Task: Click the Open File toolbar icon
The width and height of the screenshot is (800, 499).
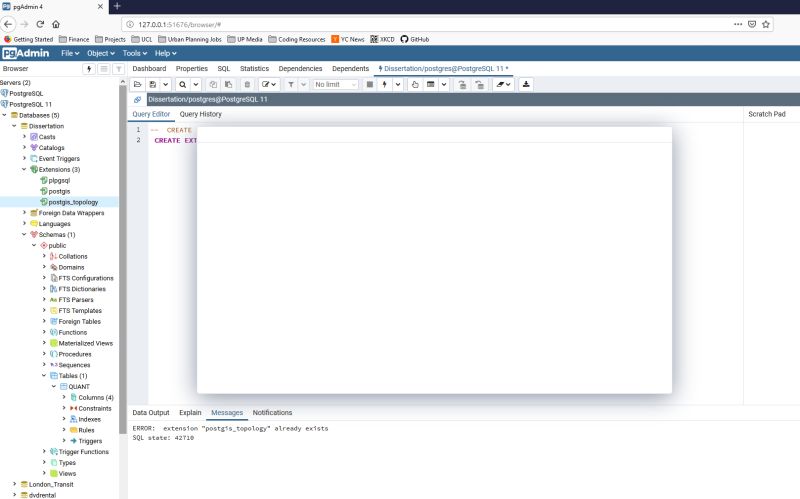Action: (137, 85)
